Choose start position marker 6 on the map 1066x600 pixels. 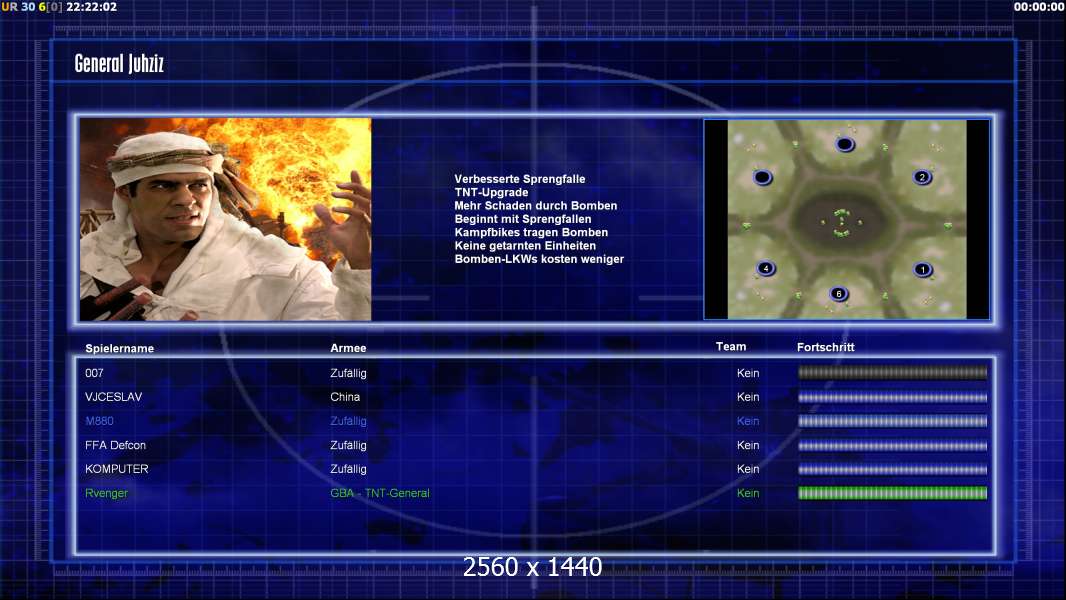(839, 294)
